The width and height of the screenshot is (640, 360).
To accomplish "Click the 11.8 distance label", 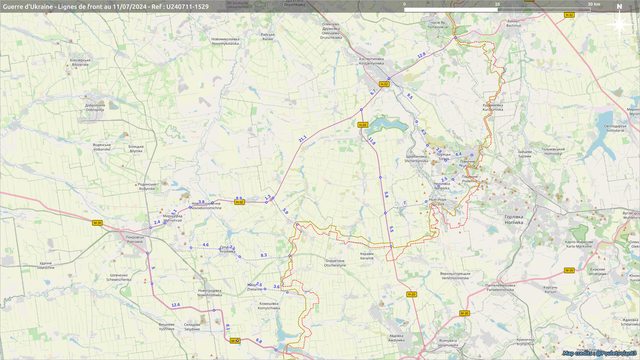I will [371, 141].
